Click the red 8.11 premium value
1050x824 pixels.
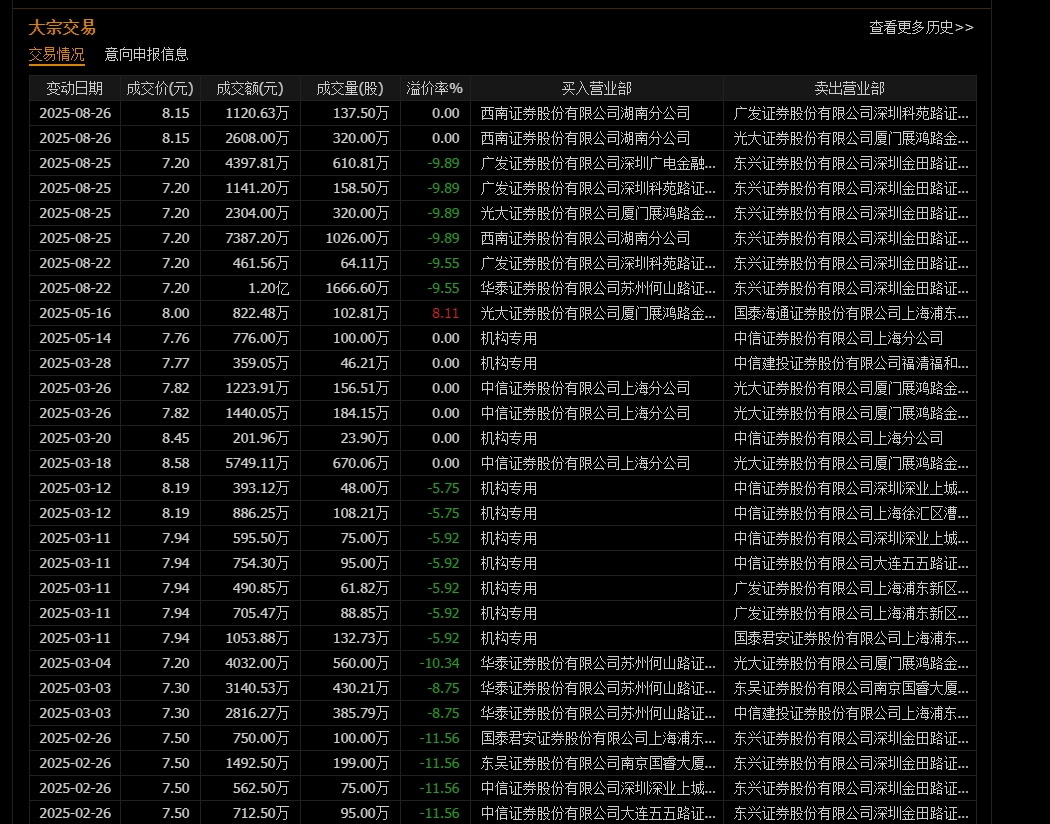[445, 313]
